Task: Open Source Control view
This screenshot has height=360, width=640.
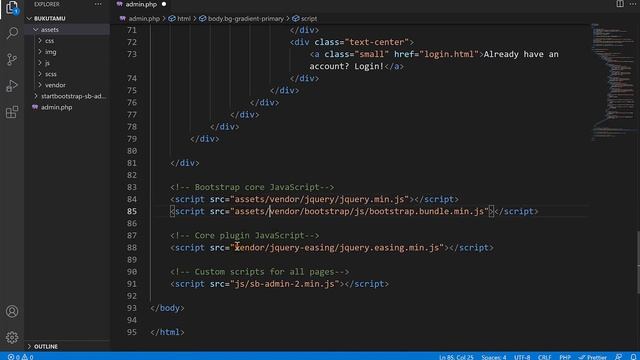Action: 12,60
